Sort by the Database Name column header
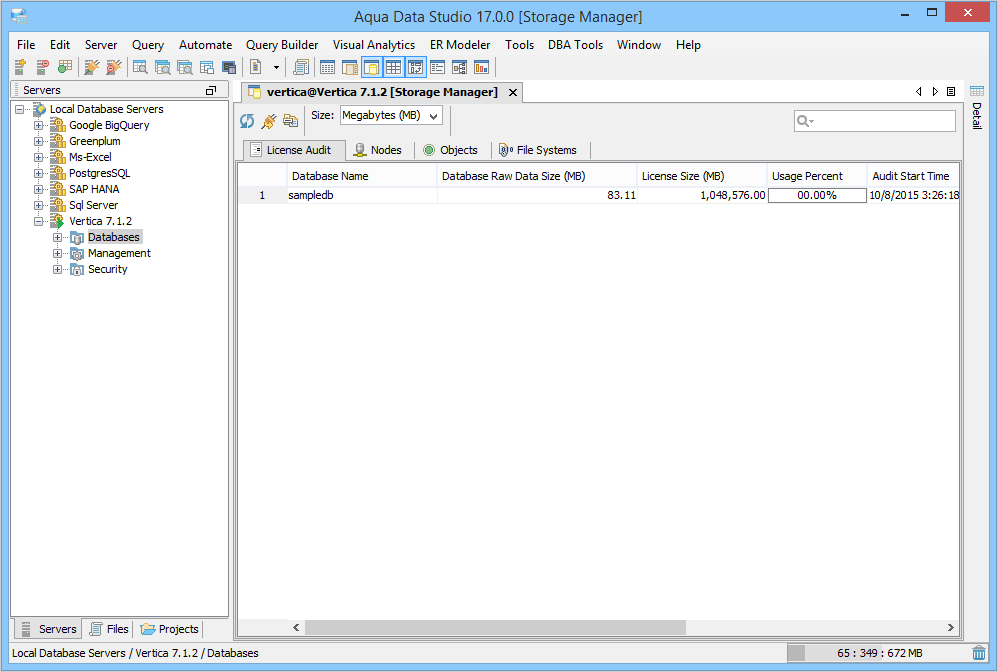The height and width of the screenshot is (672, 998). coord(362,176)
